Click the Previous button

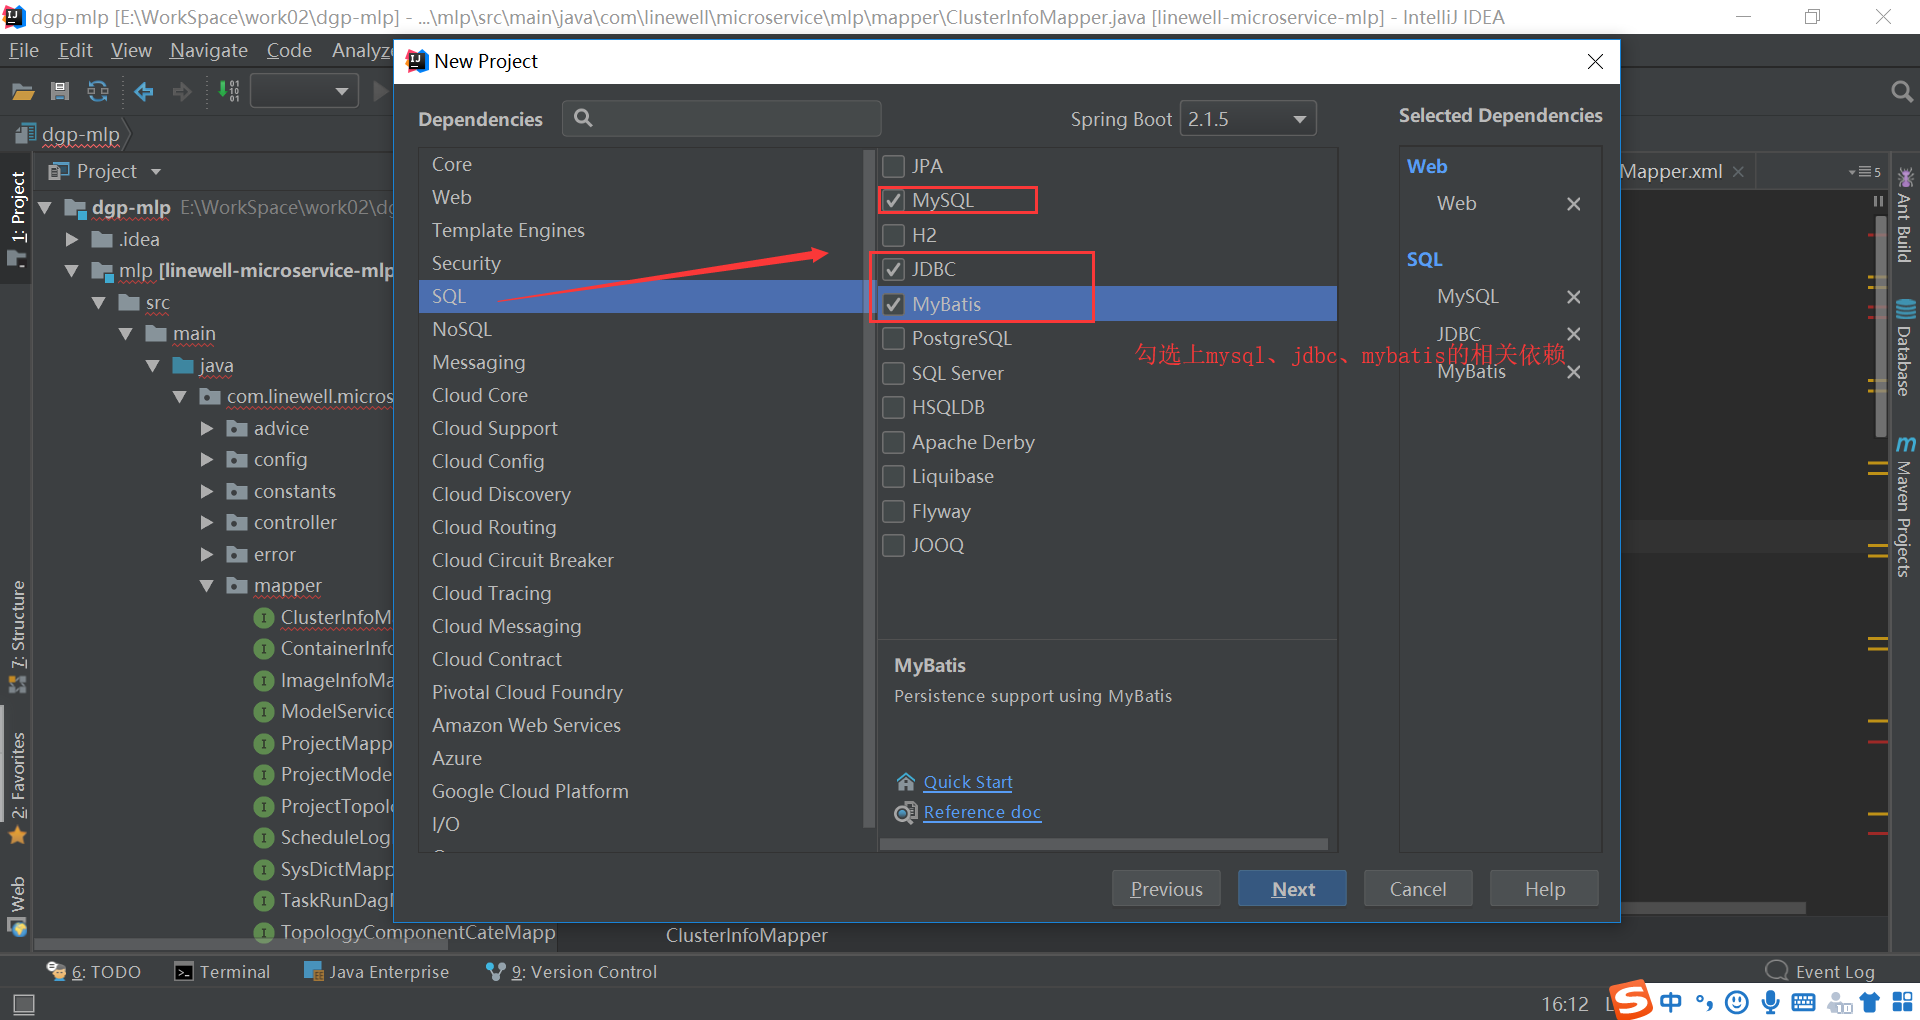1166,889
